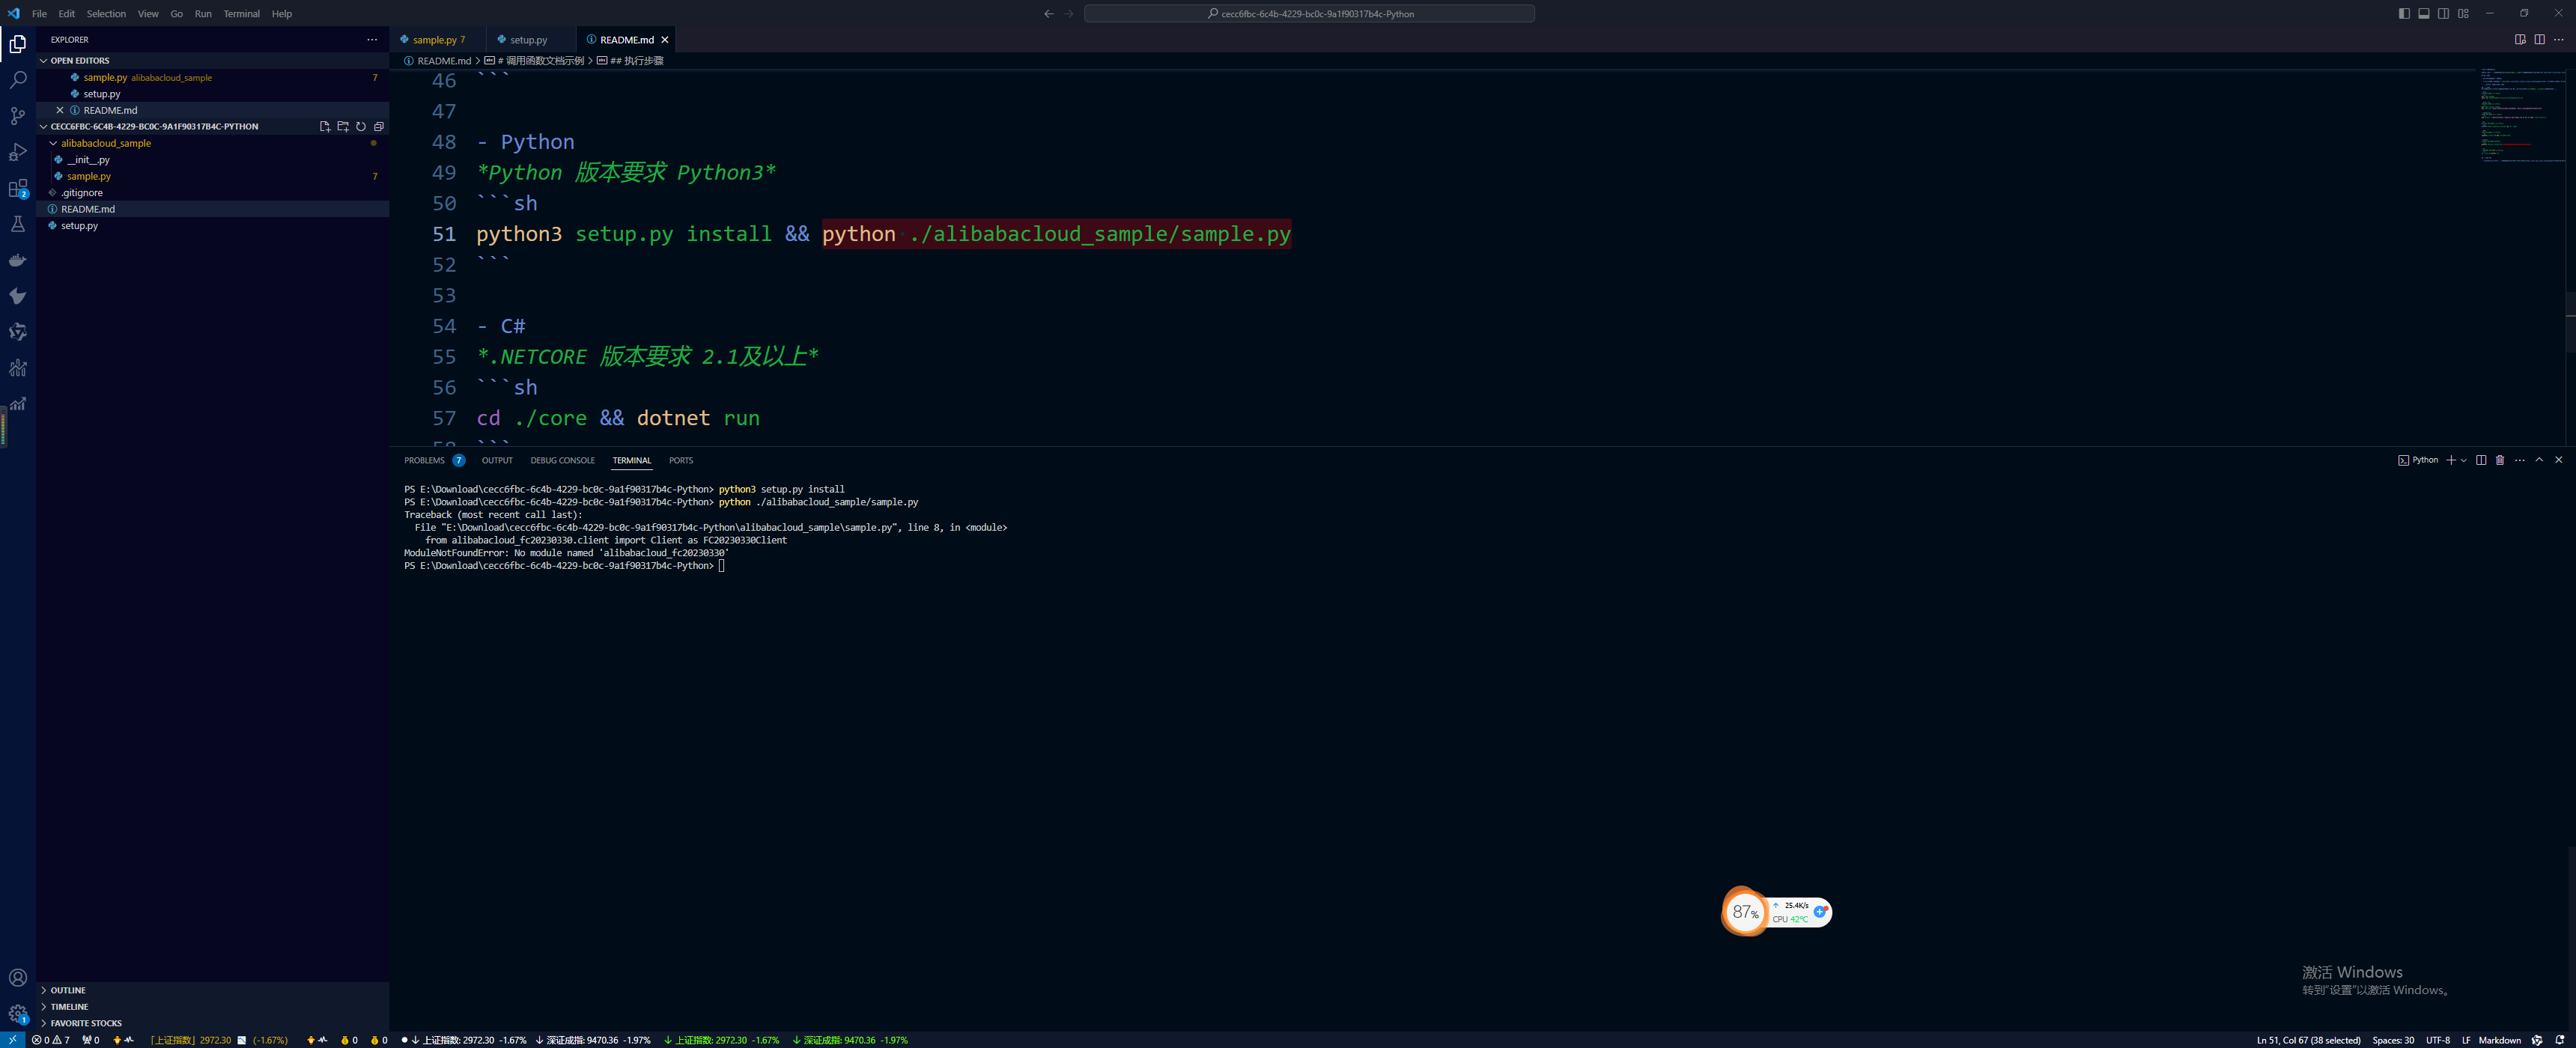Toggle the primary side bar layout button
The image size is (2576, 1048).
point(2404,13)
